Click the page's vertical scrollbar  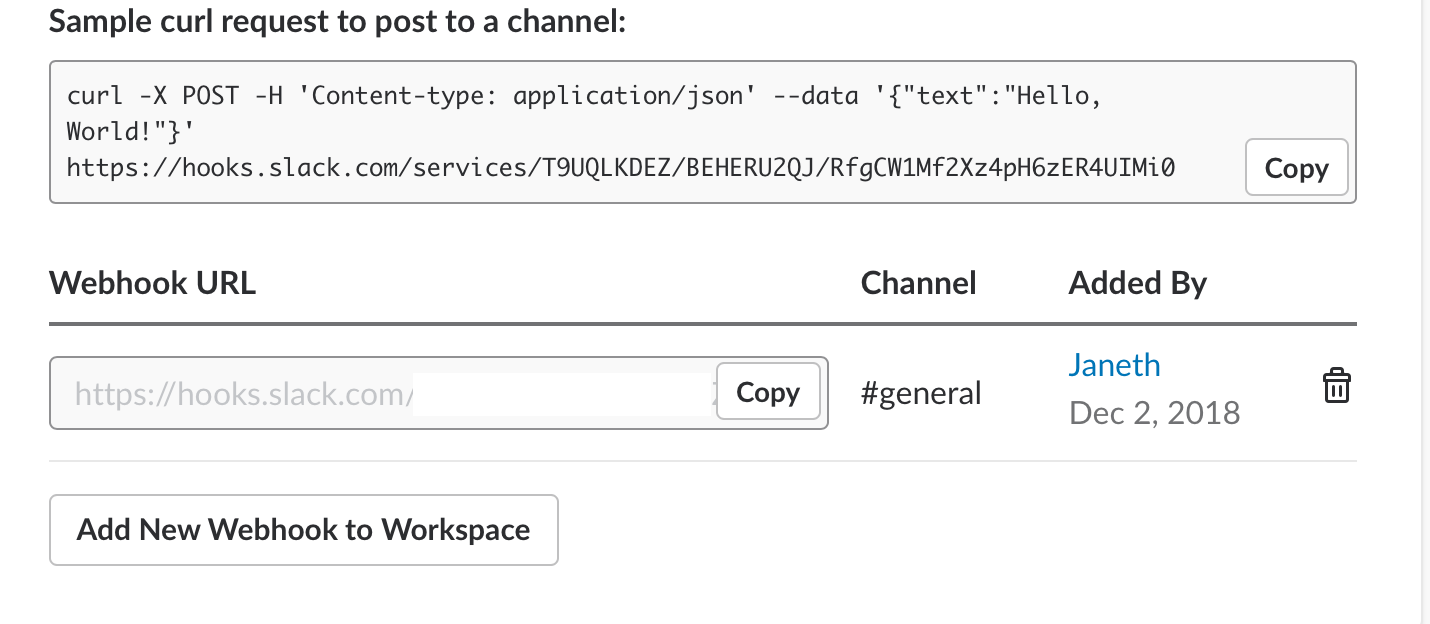1425,300
